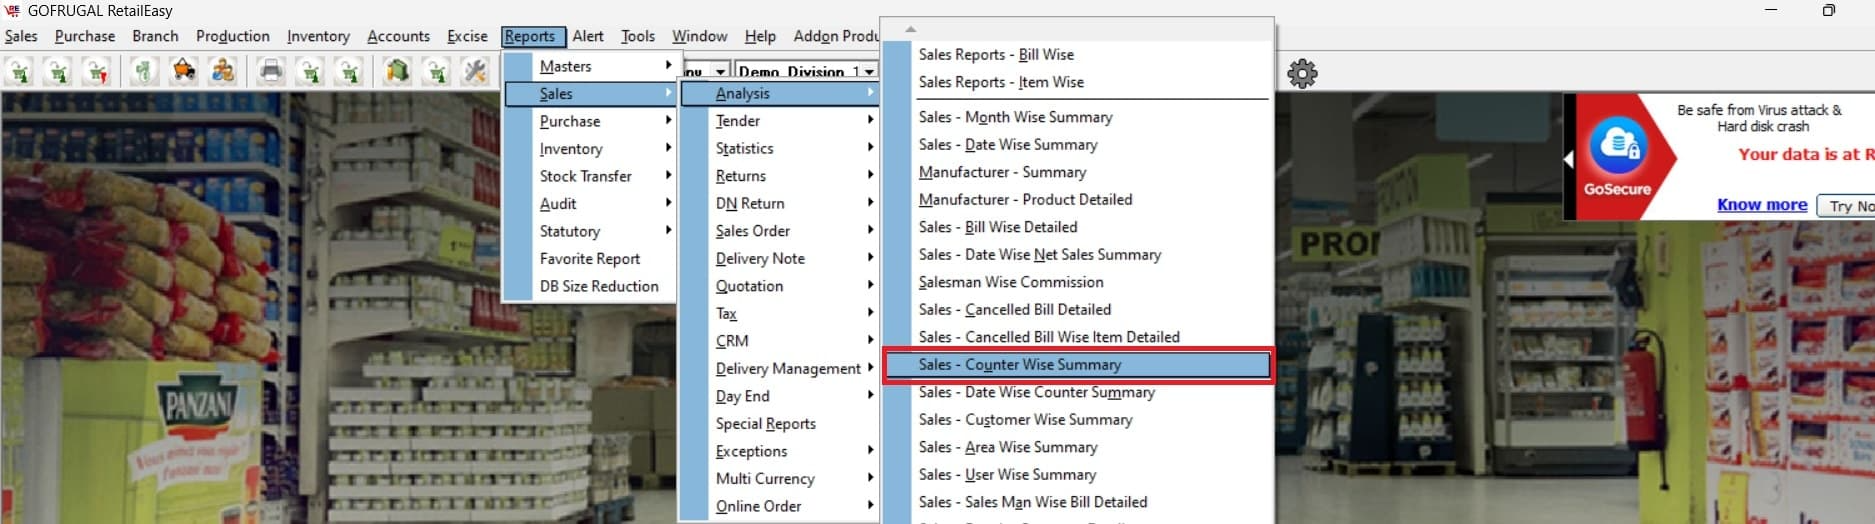This screenshot has width=1875, height=524.
Task: Open the DN Return submenu
Action: click(779, 203)
